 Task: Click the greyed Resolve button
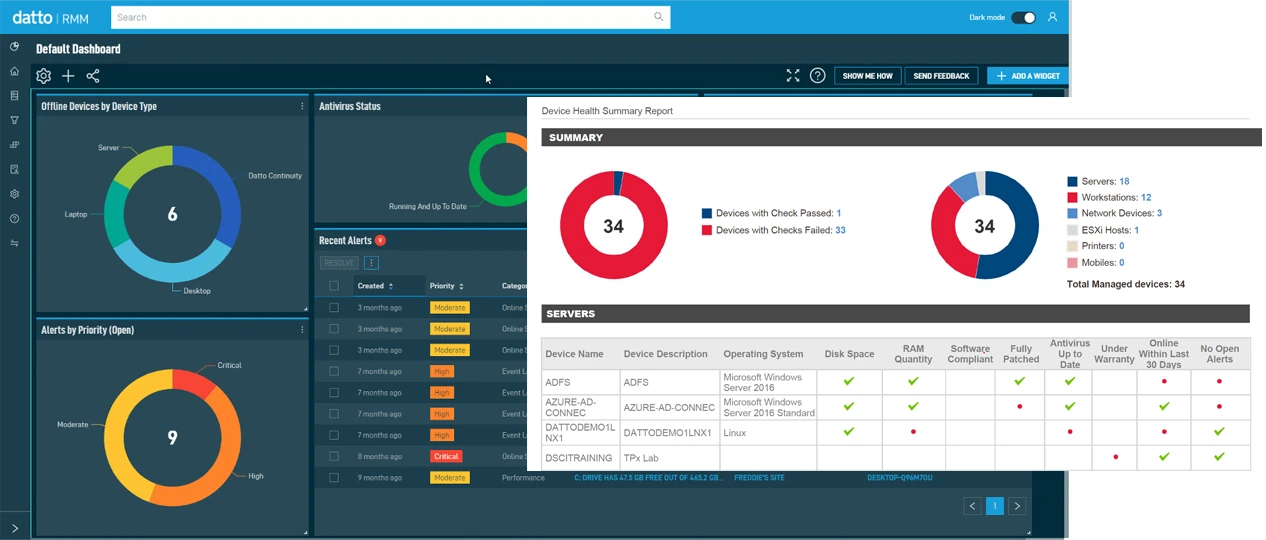(339, 263)
